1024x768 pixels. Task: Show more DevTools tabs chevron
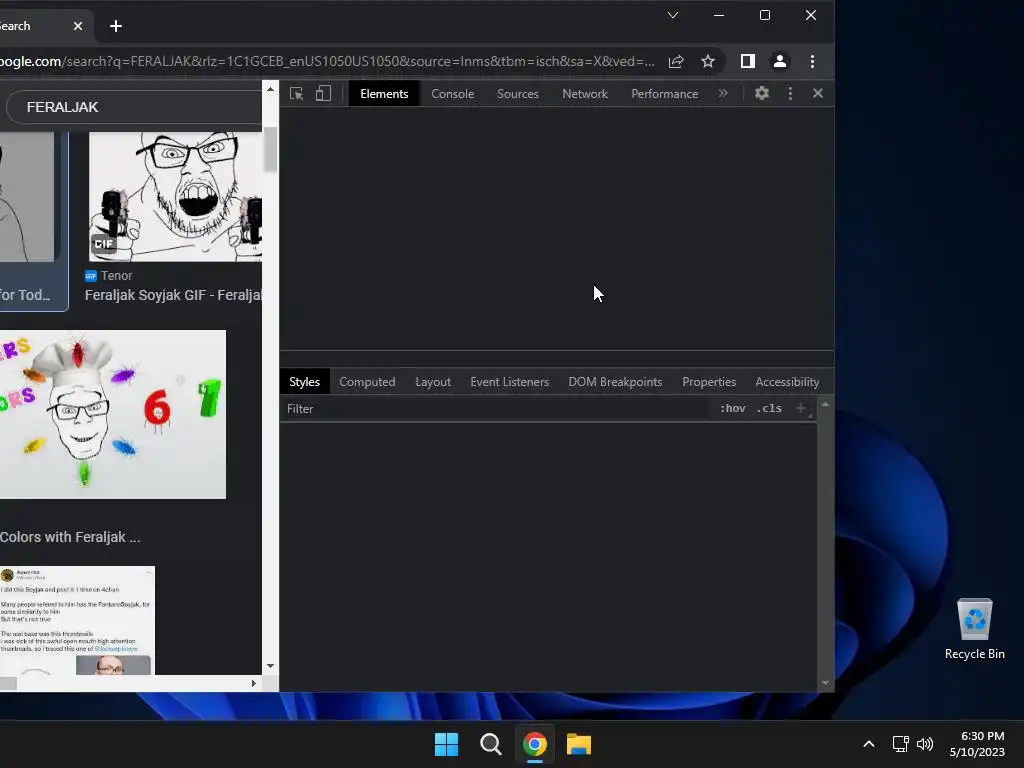[723, 93]
